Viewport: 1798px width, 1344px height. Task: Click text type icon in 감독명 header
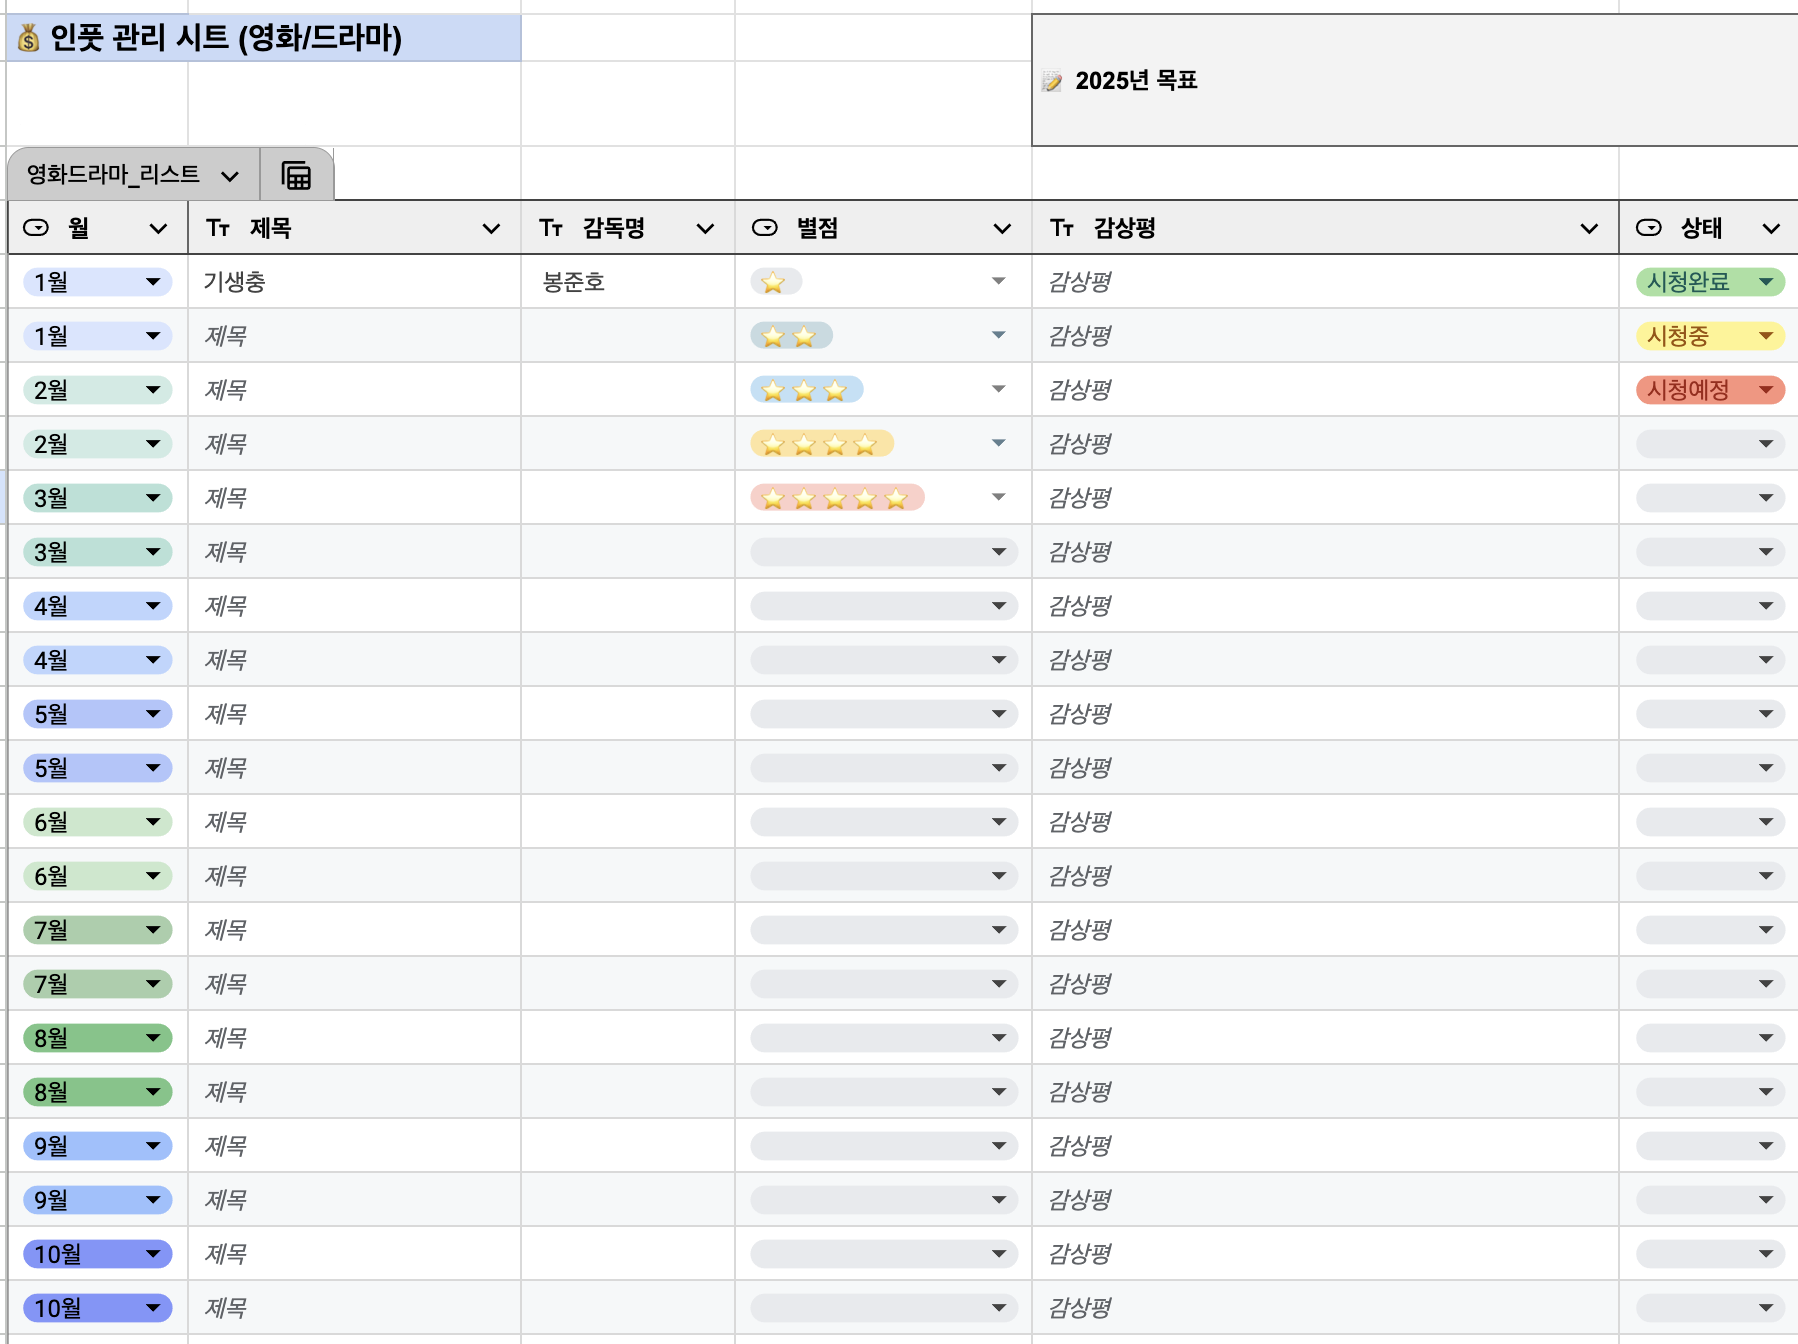click(x=551, y=228)
